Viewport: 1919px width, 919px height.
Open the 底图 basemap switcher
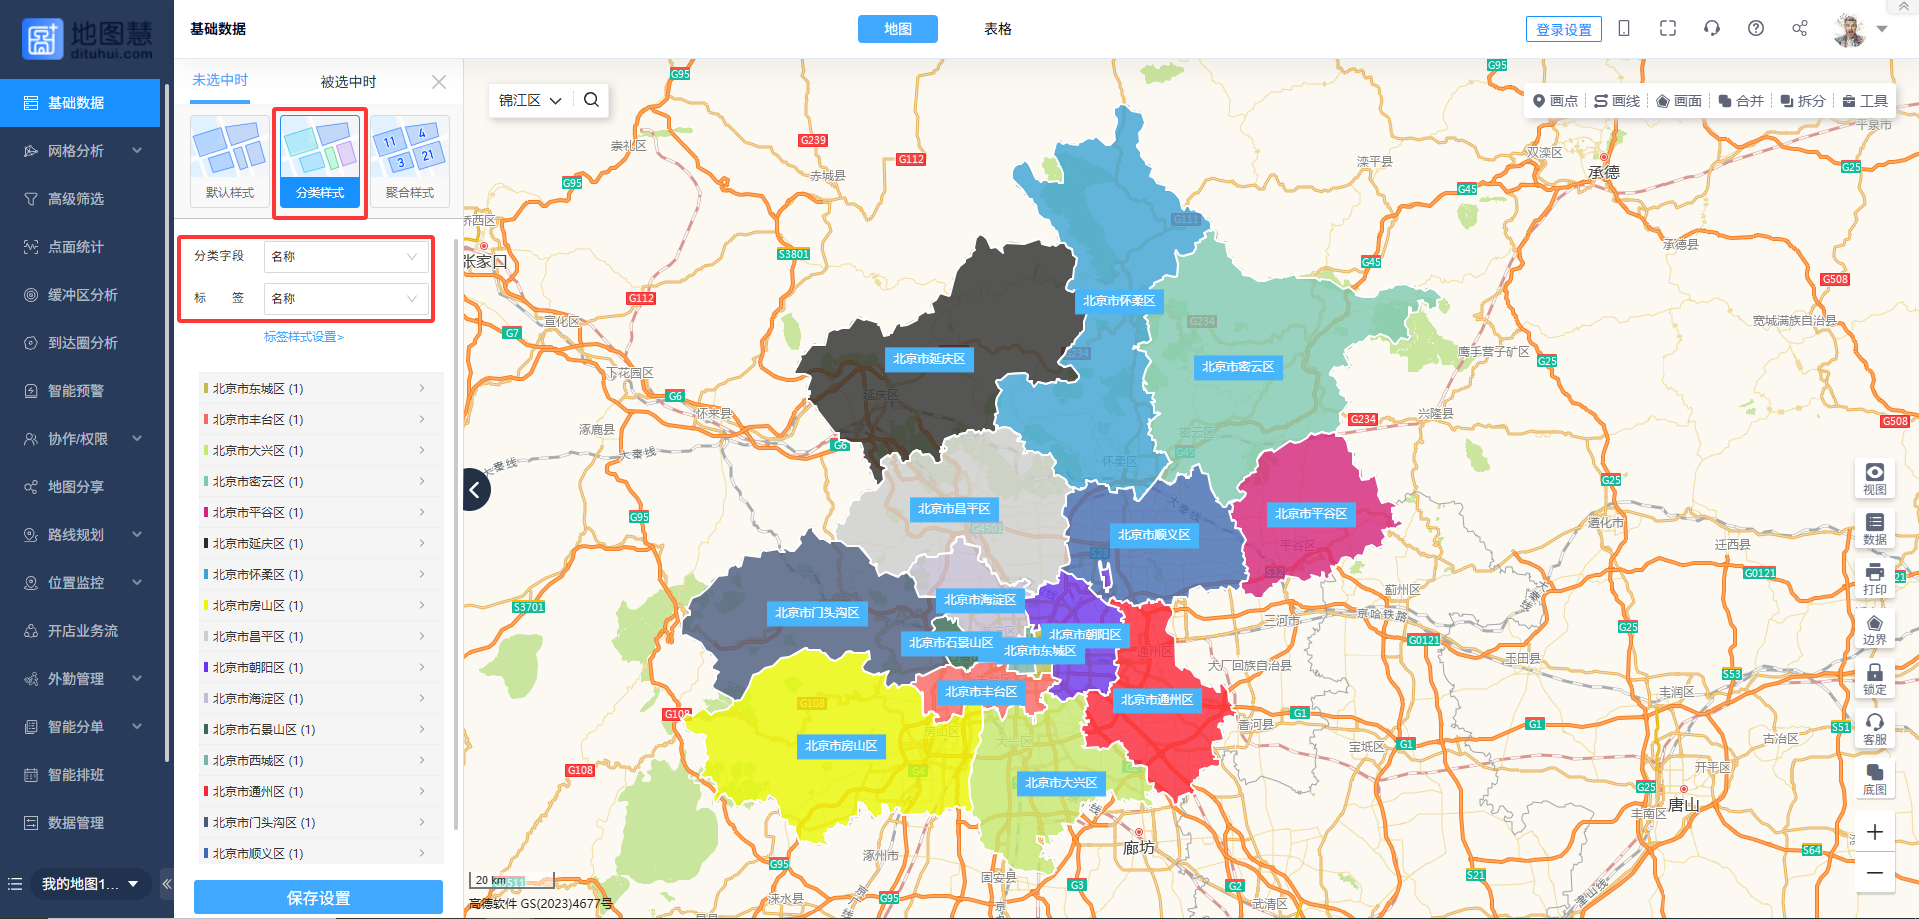point(1874,779)
